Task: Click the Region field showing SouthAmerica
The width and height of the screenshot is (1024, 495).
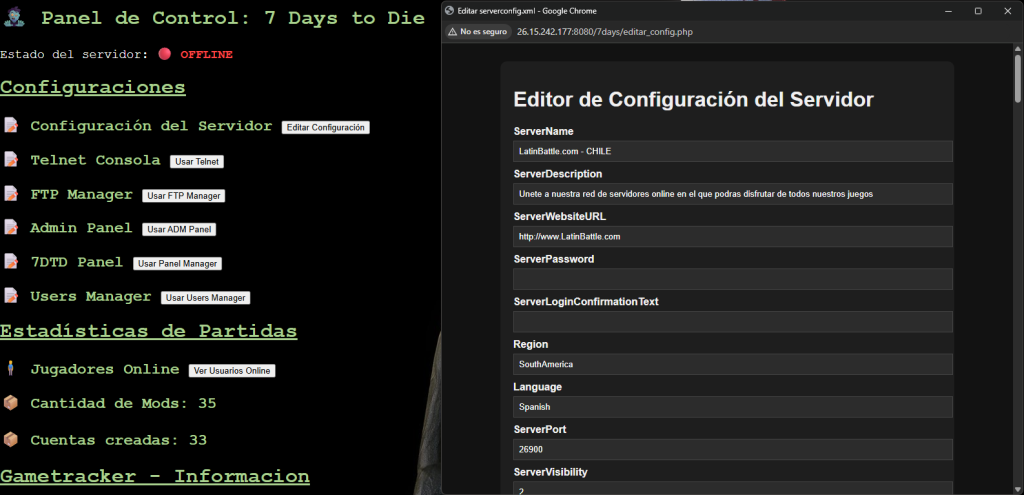Action: (733, 364)
